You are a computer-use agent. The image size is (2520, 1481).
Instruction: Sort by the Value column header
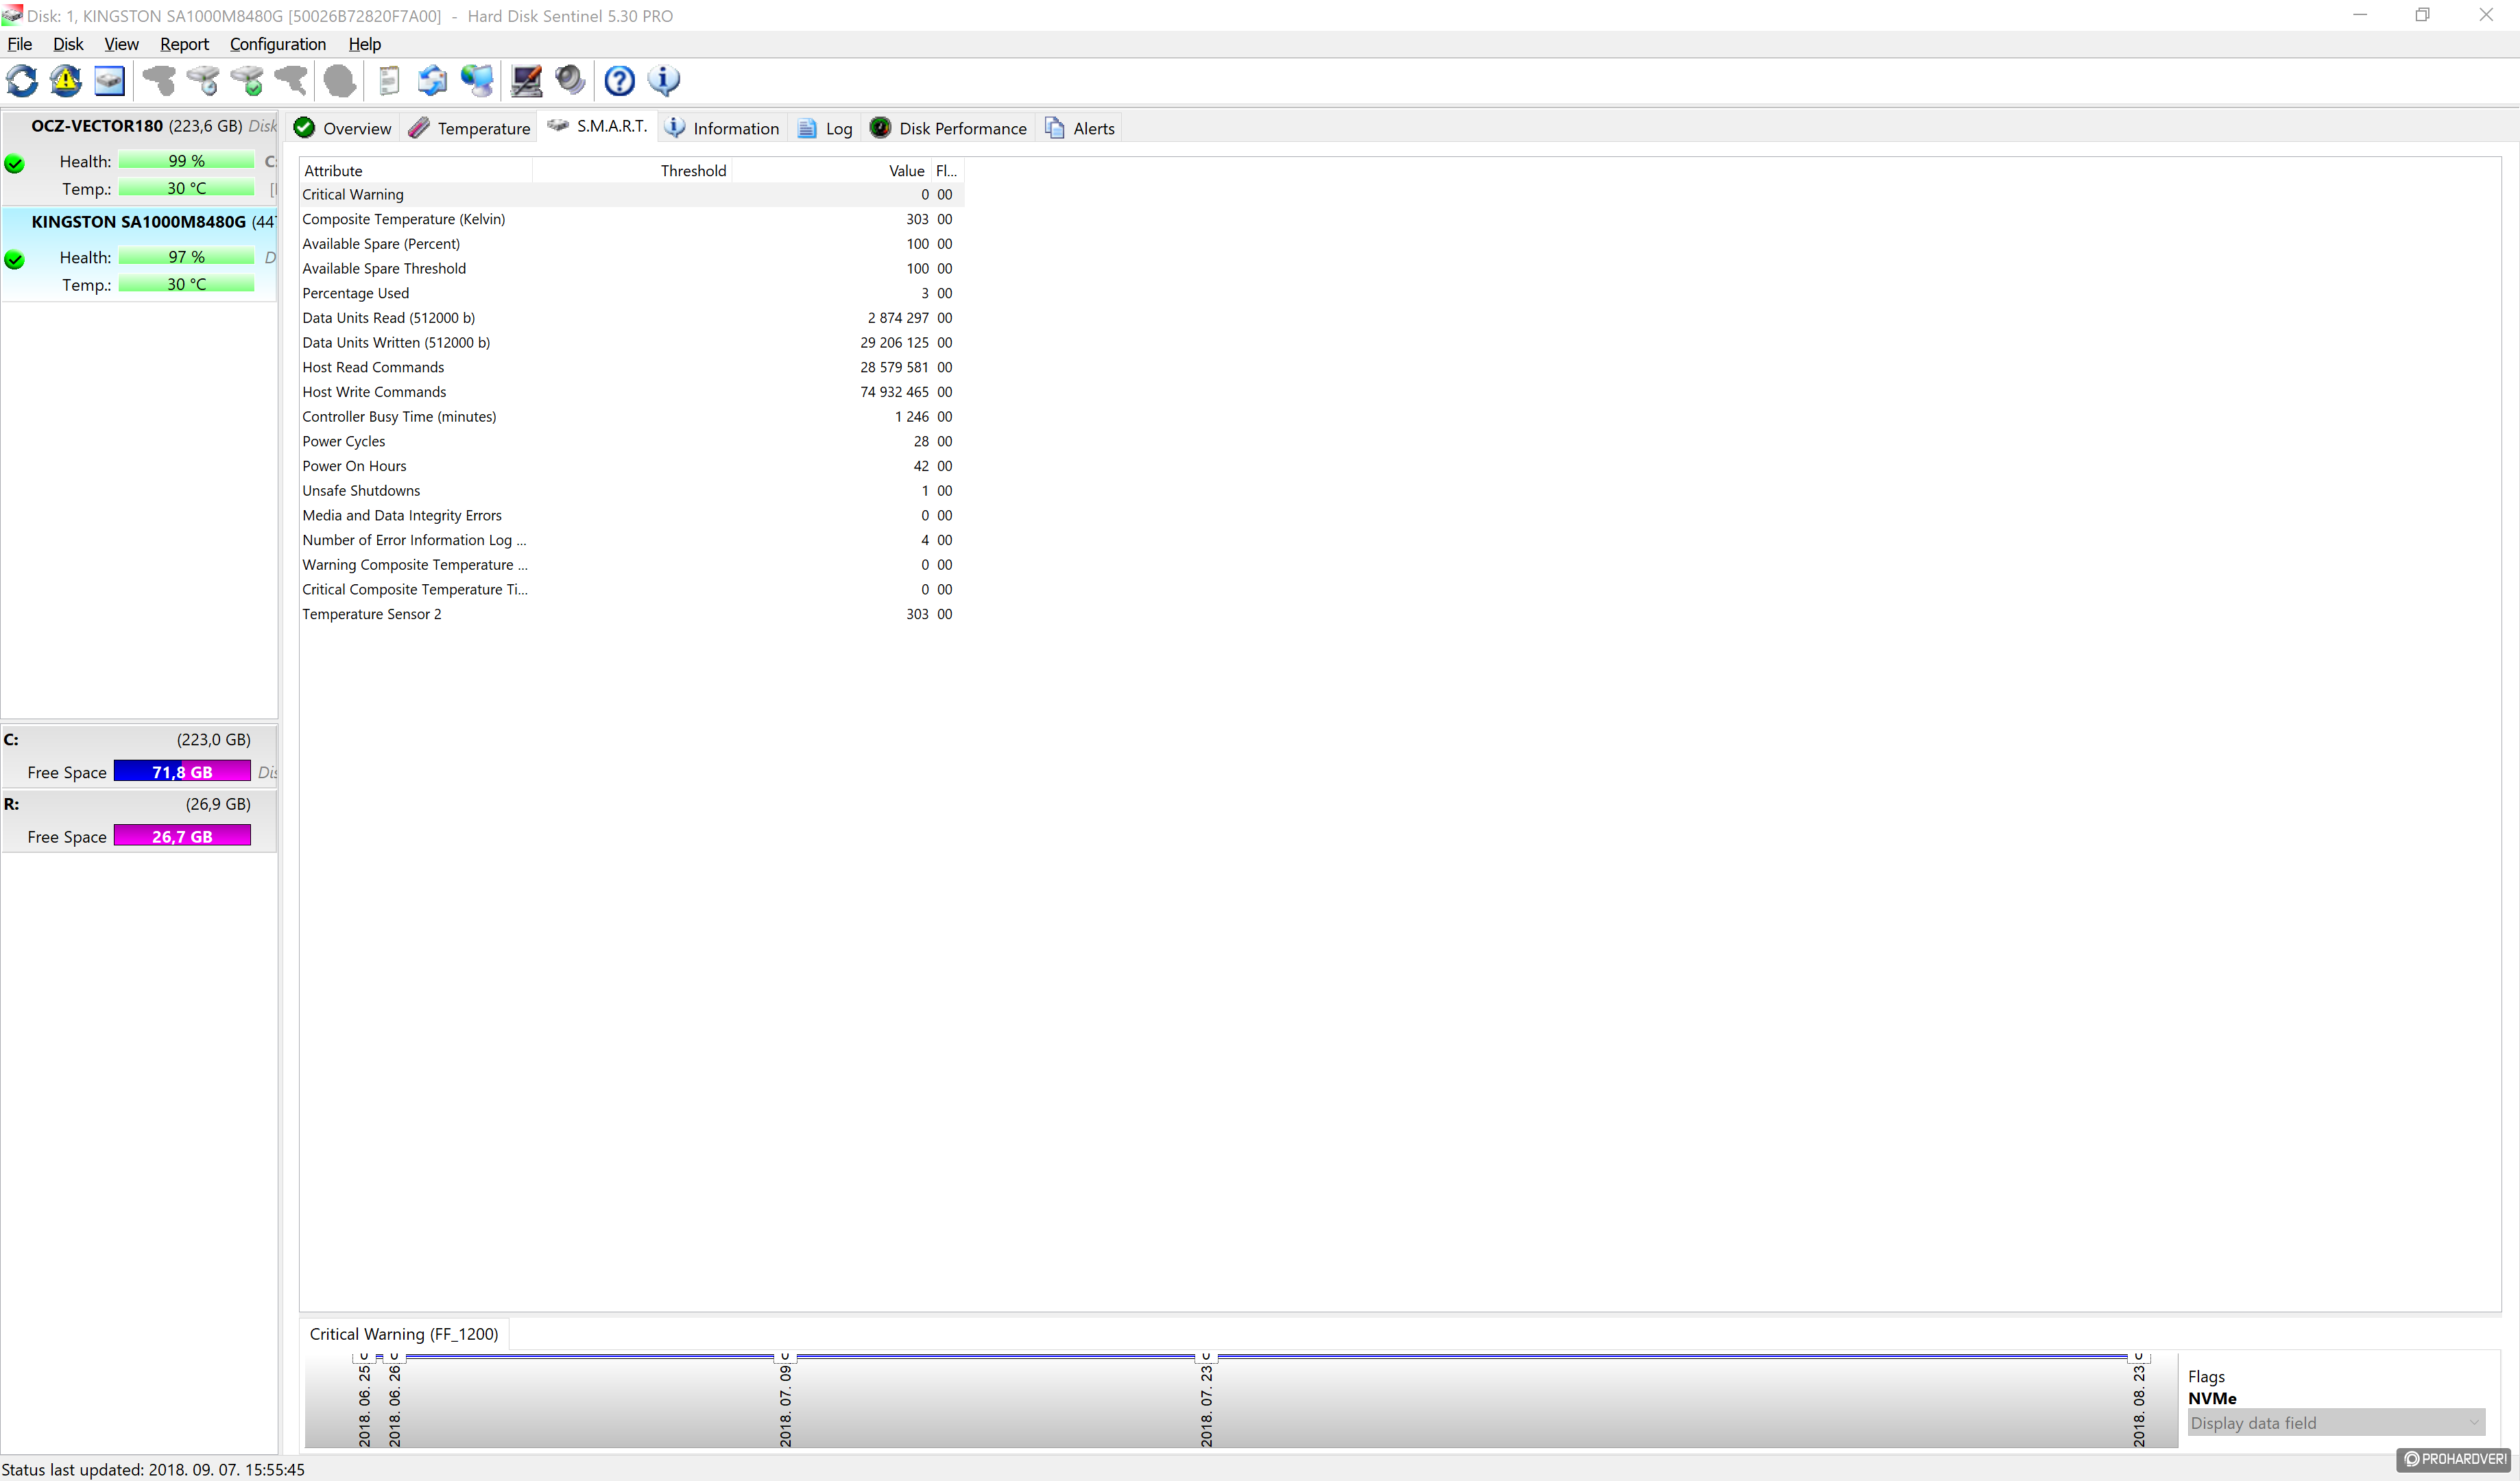(831, 171)
